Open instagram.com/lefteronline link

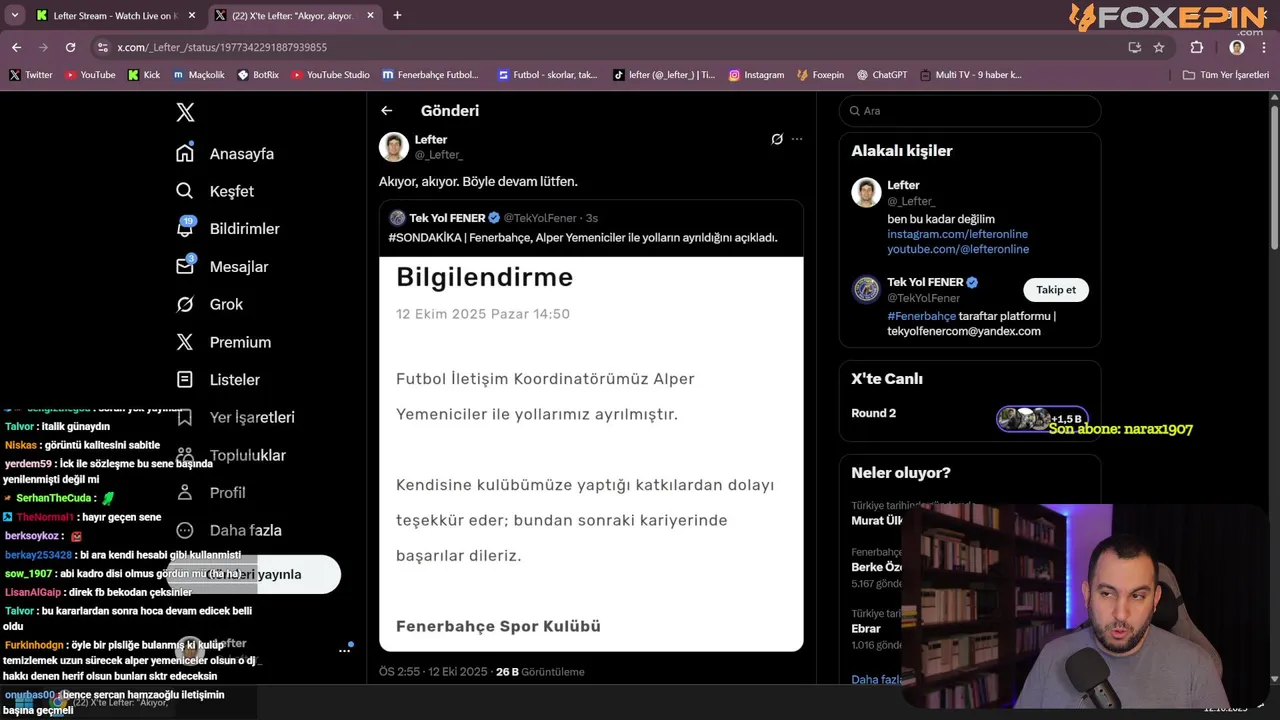pyautogui.click(x=957, y=234)
